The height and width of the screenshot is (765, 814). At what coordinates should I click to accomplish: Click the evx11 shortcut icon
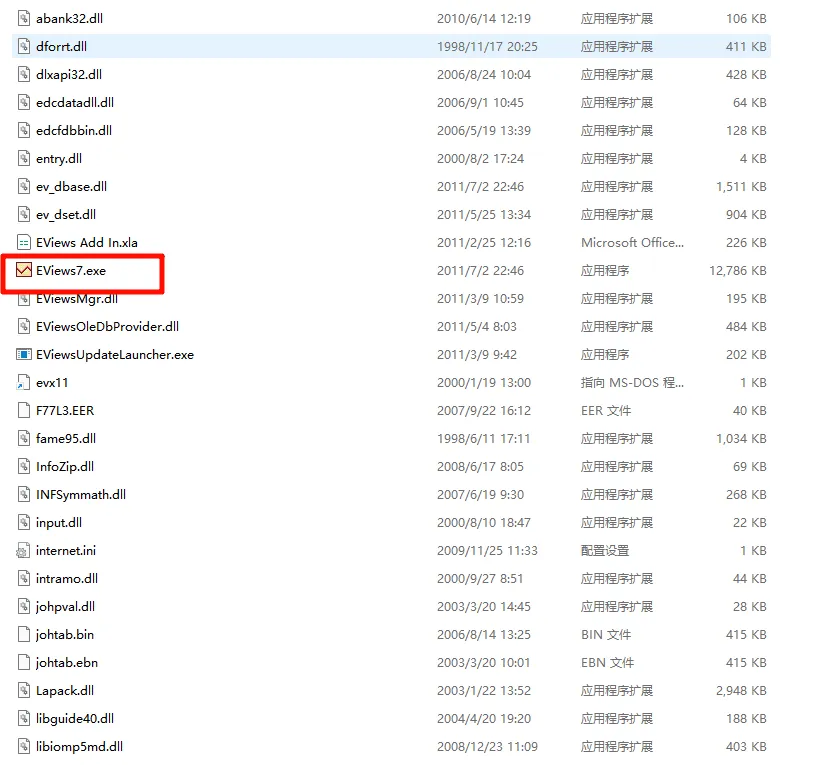(24, 382)
